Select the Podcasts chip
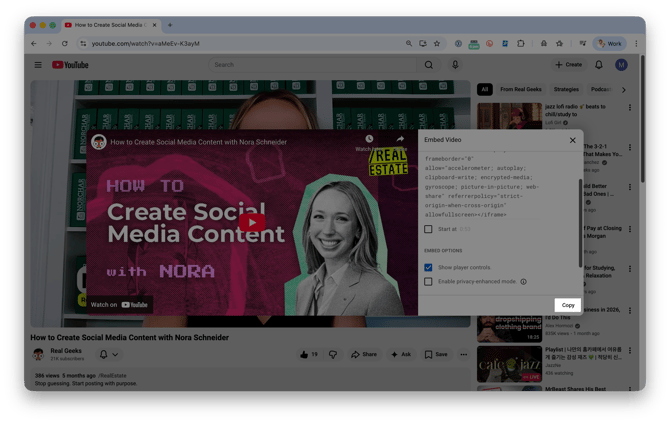 click(x=601, y=89)
